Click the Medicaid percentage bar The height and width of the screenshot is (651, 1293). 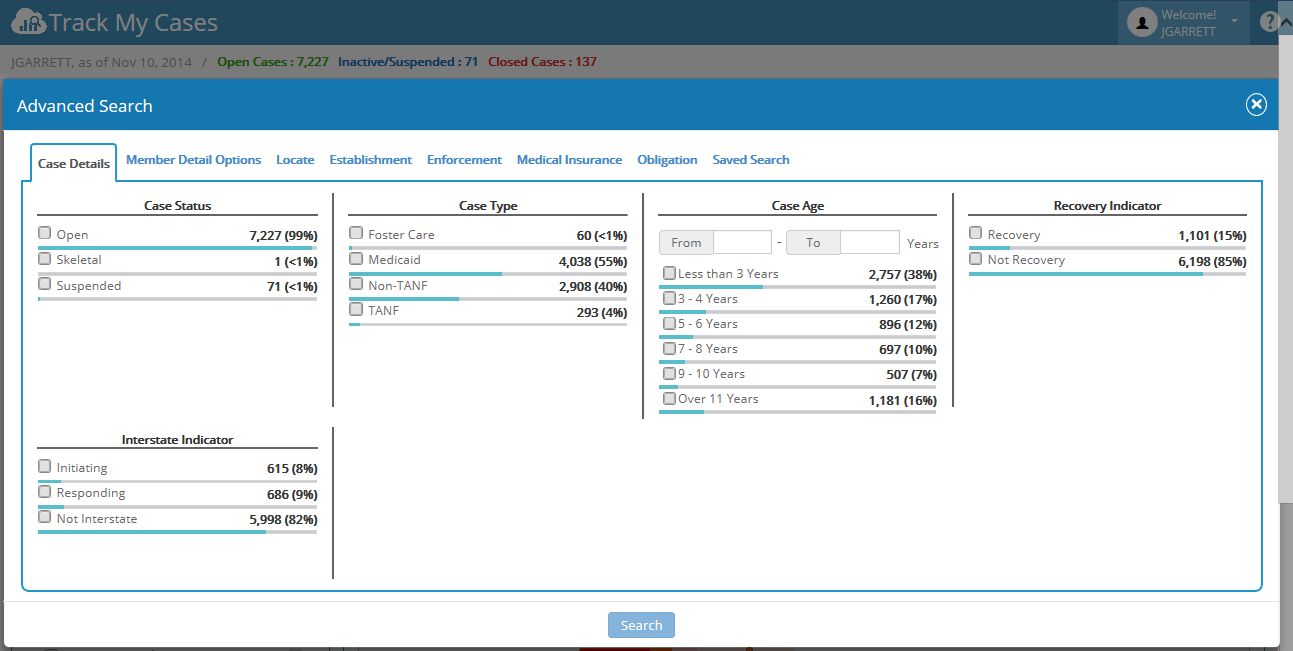(x=488, y=273)
